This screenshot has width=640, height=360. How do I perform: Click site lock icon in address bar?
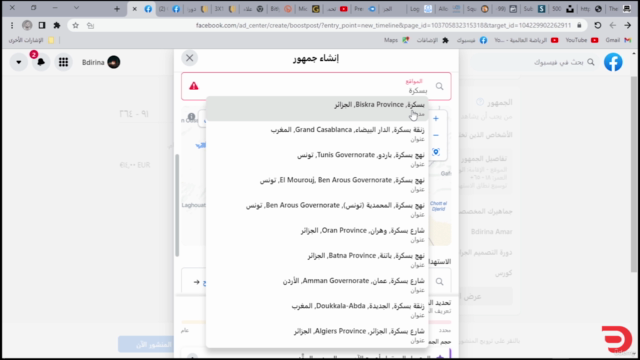[579, 25]
